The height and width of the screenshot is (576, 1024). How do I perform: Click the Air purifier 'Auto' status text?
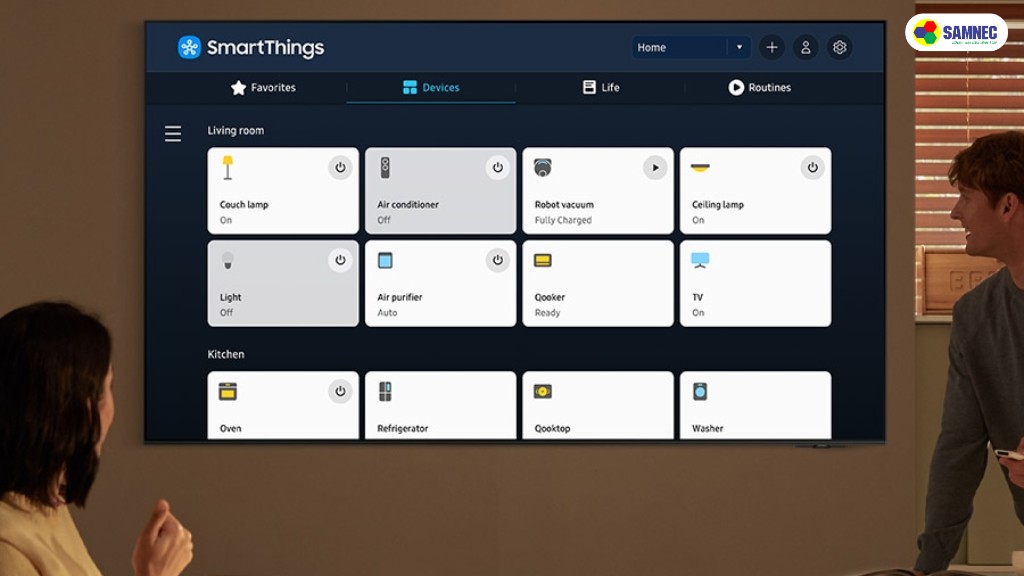point(387,313)
